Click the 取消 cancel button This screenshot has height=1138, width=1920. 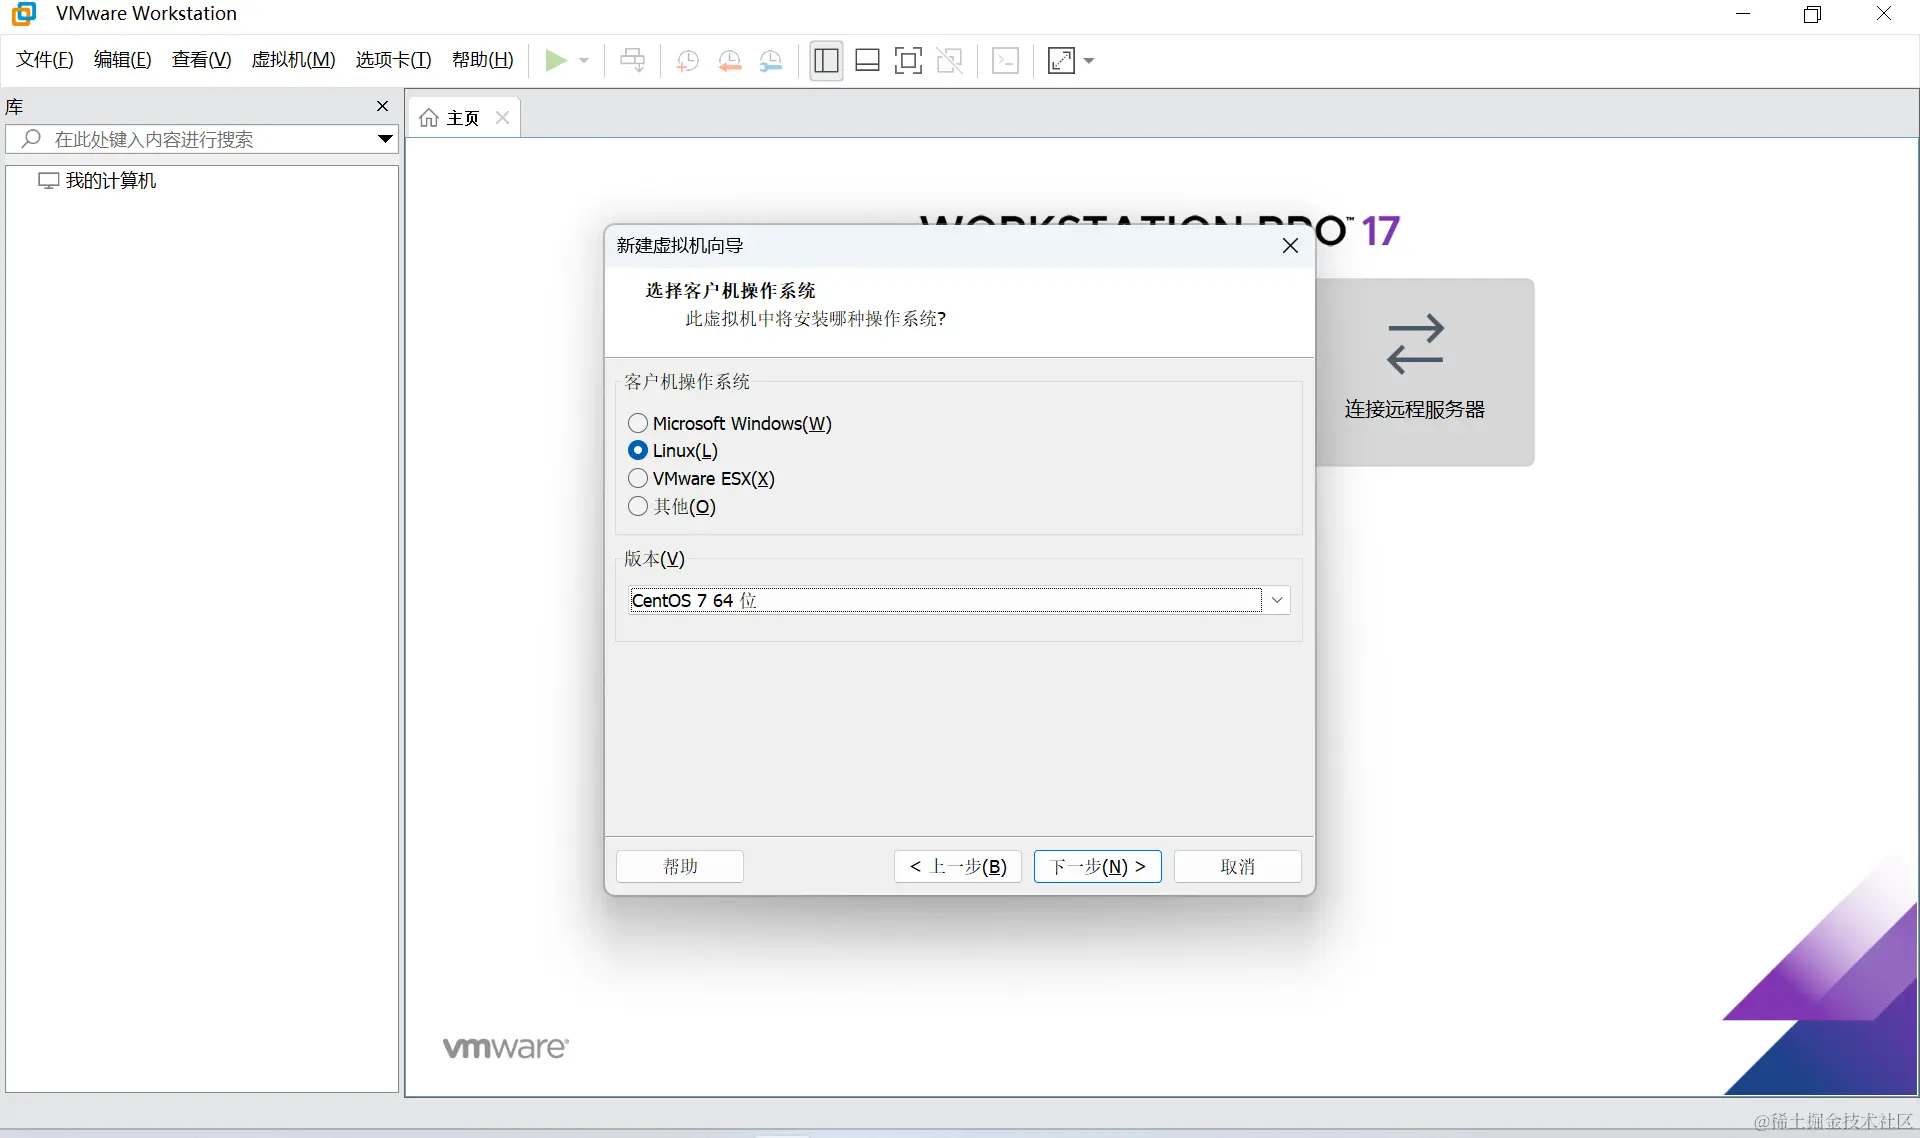coord(1237,866)
